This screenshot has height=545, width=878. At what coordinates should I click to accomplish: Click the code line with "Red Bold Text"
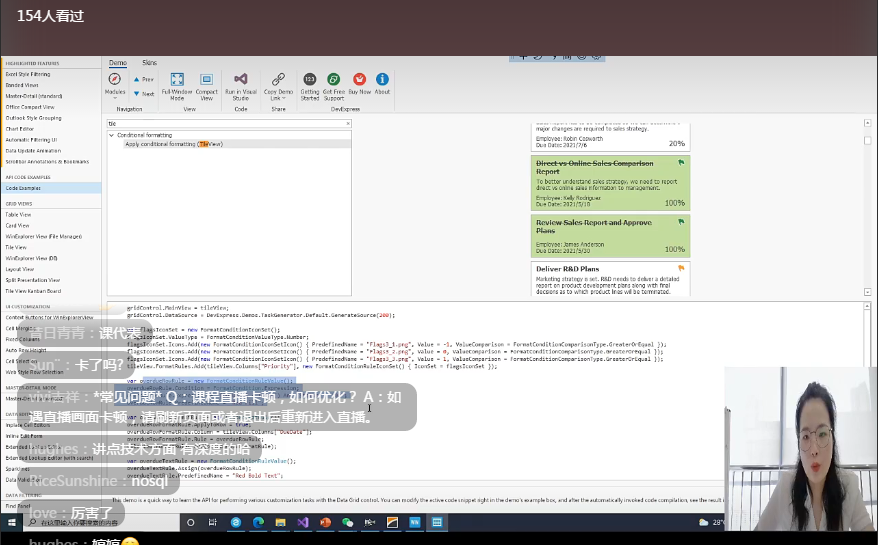pos(205,476)
